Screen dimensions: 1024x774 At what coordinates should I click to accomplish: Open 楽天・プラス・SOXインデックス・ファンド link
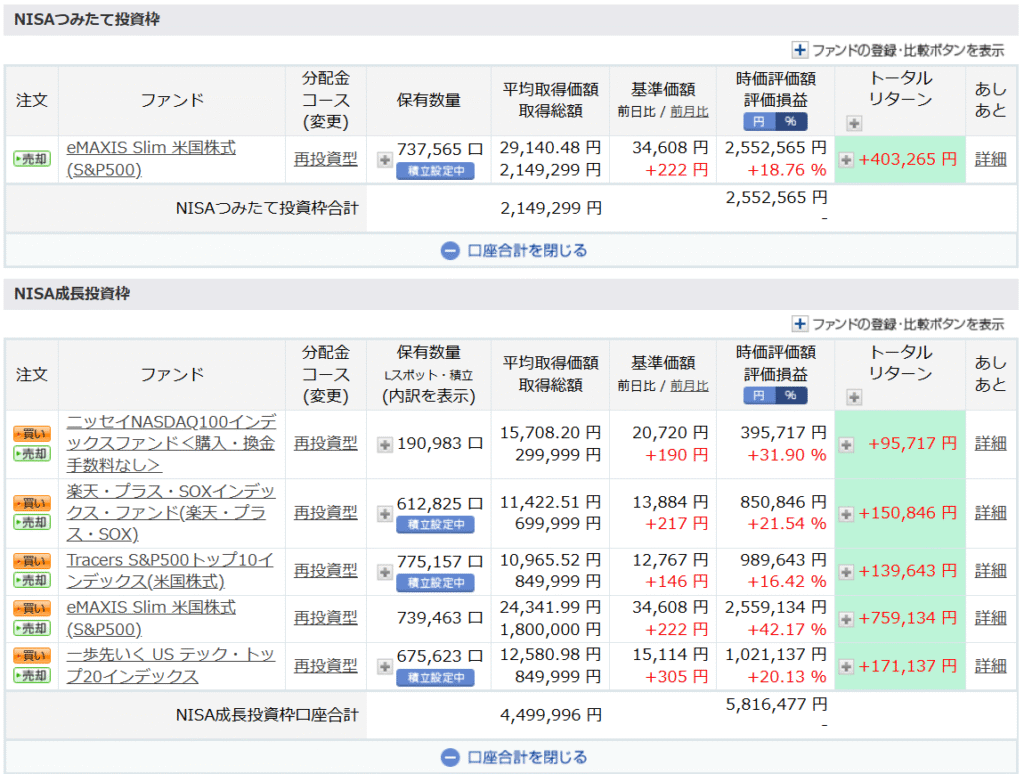(x=170, y=513)
